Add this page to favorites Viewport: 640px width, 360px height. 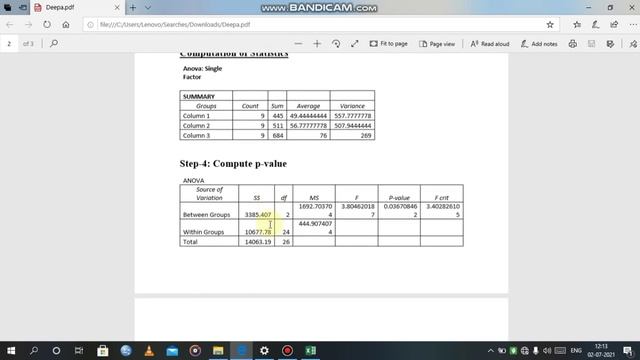coord(550,24)
